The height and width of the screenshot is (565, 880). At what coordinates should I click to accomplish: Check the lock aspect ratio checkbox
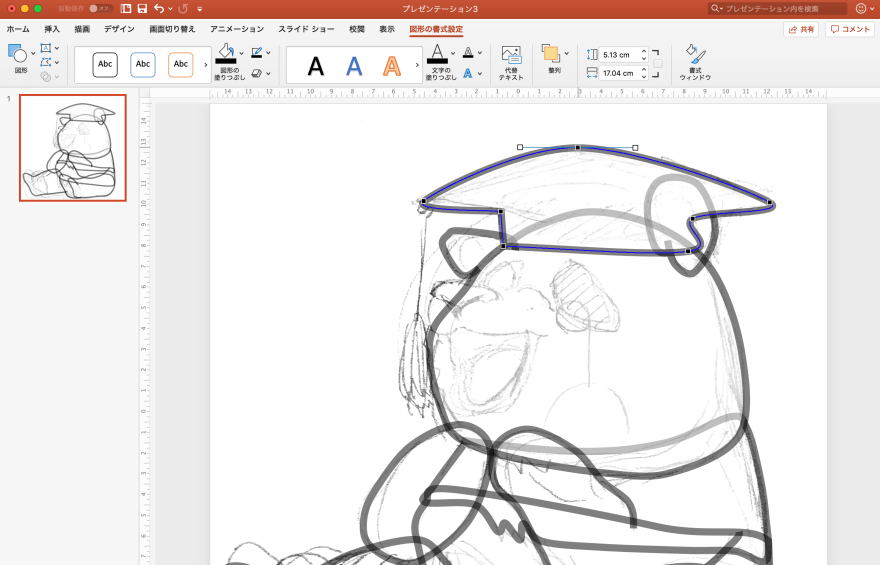[657, 63]
